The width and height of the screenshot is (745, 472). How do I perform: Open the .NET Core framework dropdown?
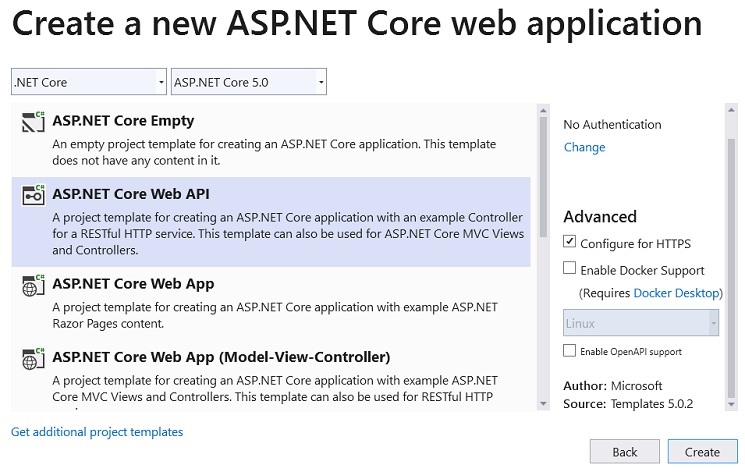click(89, 82)
